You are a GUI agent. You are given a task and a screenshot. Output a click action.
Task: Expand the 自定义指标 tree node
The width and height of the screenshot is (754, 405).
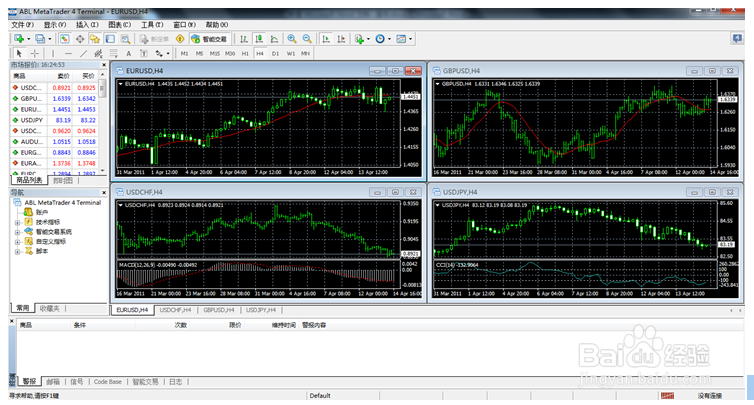17,241
